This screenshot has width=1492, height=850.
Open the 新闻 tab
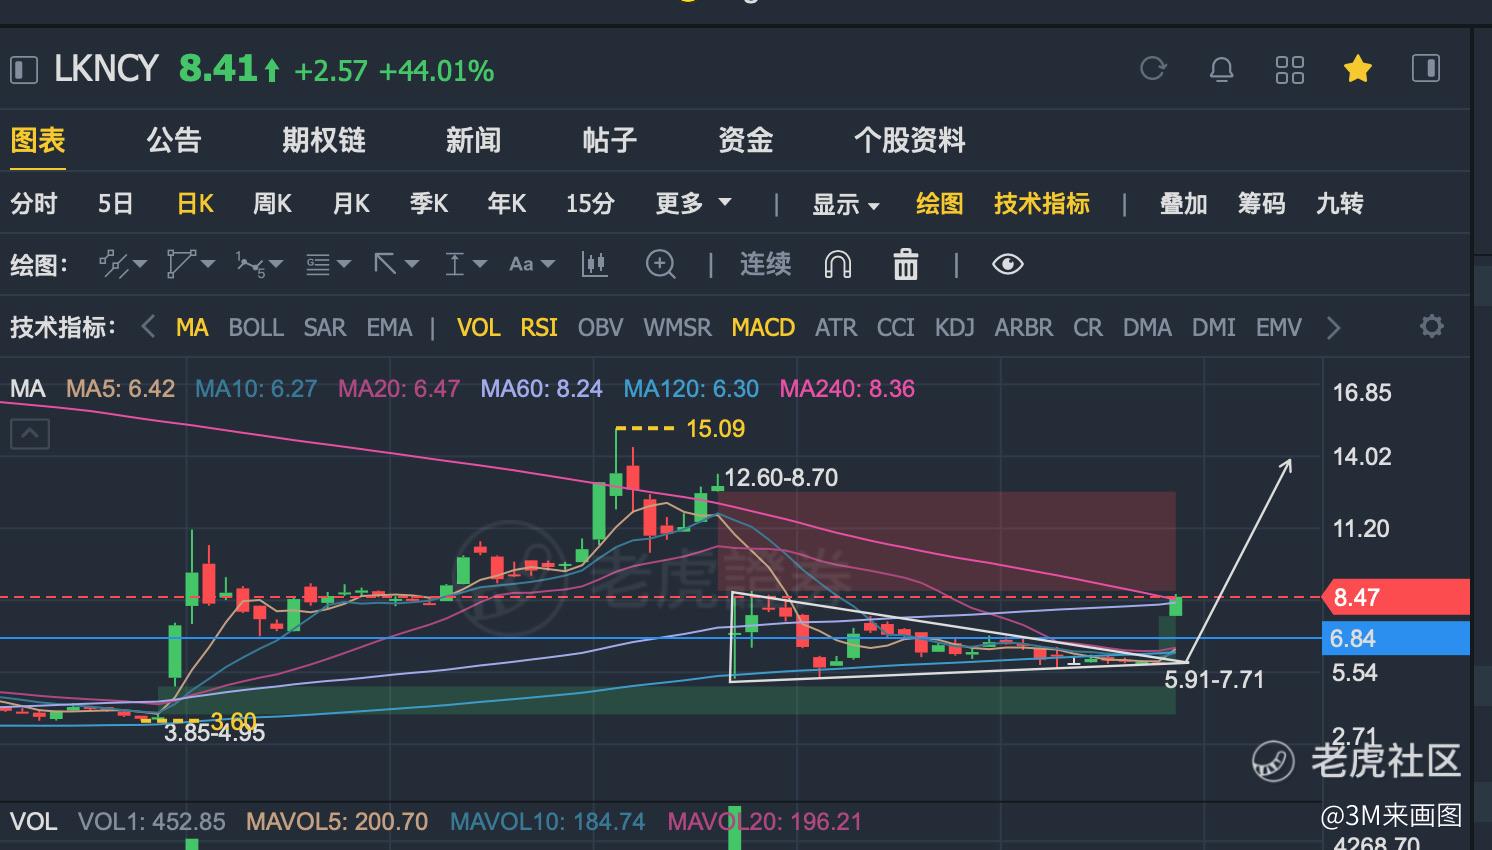tap(473, 140)
